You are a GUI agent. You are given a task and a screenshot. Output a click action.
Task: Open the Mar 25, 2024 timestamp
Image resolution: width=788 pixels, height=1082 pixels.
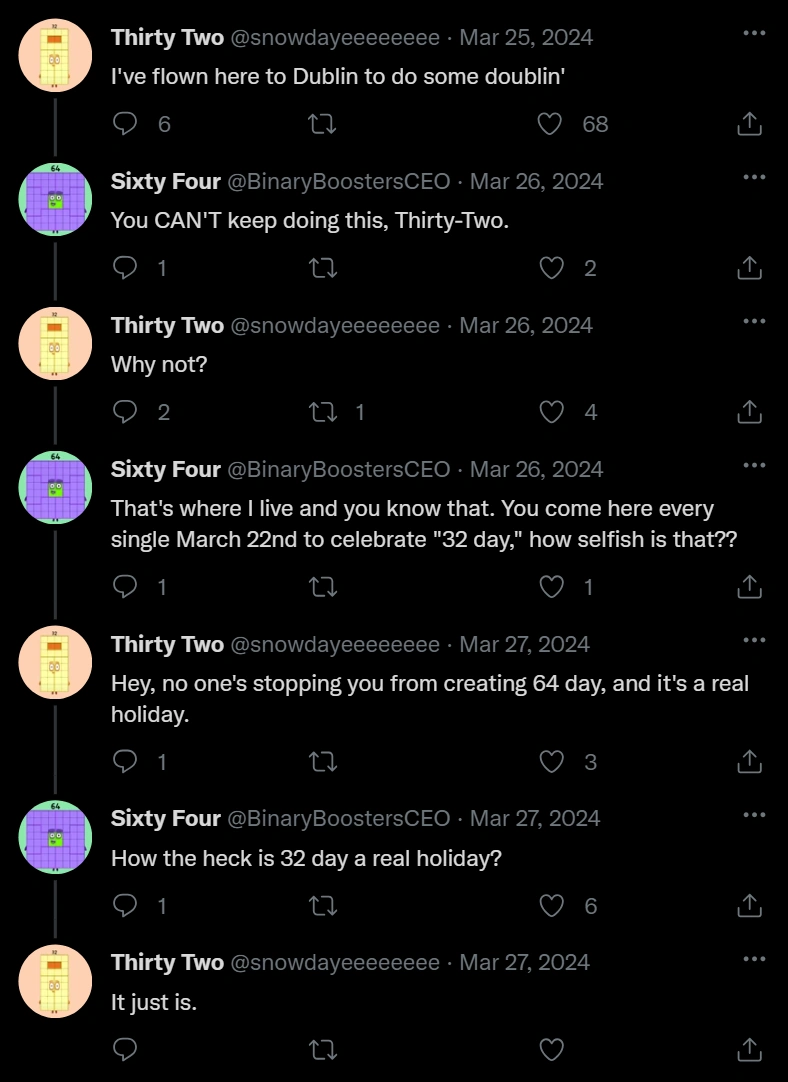(x=526, y=37)
